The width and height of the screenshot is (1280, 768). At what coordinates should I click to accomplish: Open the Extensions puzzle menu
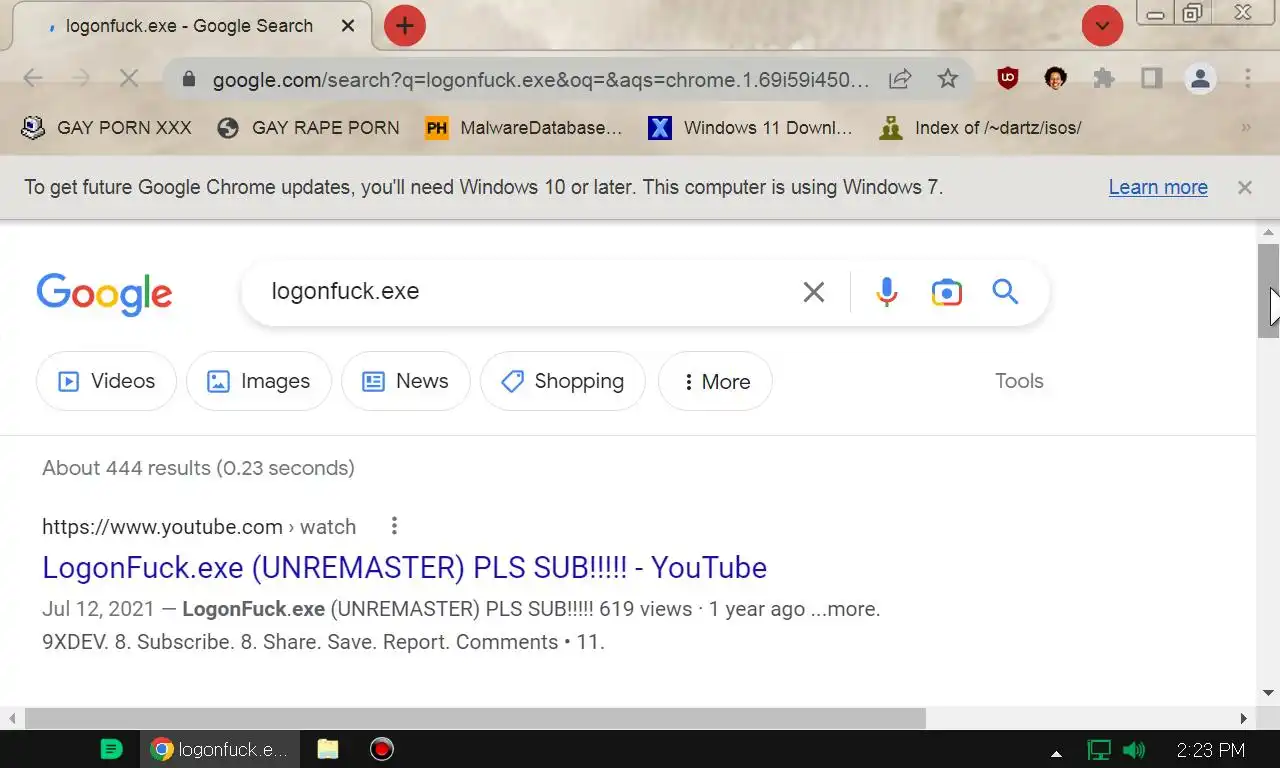1103,79
